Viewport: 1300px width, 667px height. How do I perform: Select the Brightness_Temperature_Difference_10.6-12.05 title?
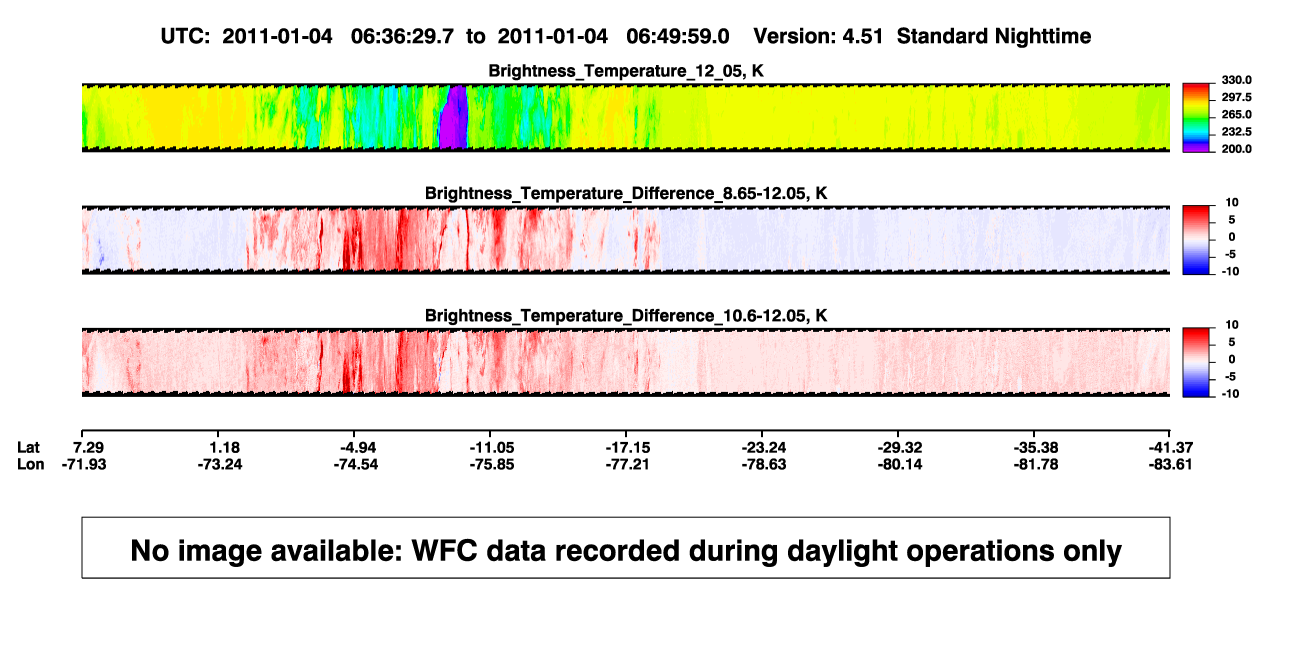626,315
